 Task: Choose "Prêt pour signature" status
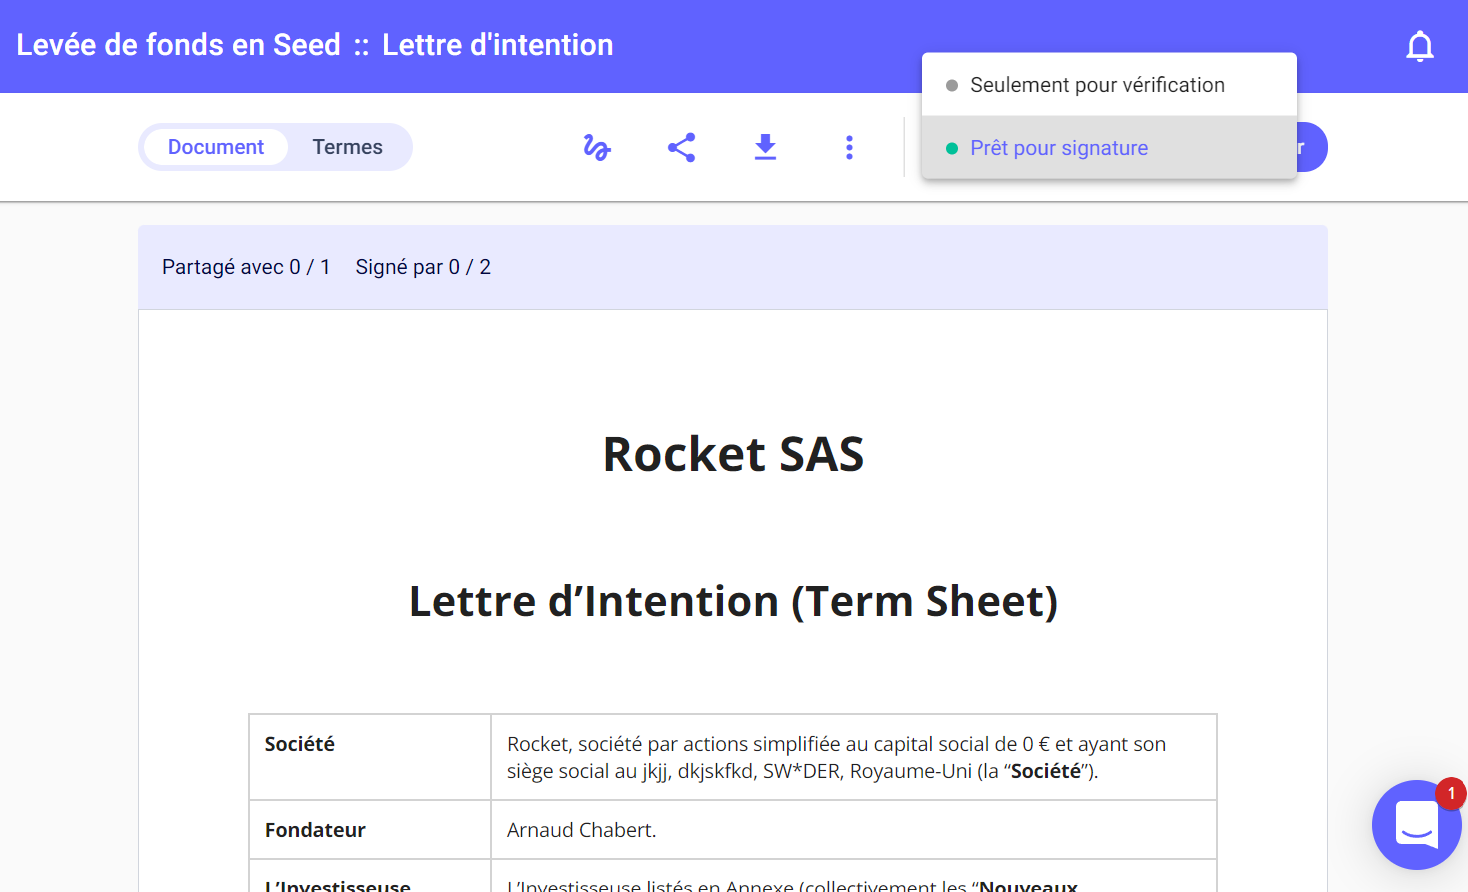[1058, 148]
